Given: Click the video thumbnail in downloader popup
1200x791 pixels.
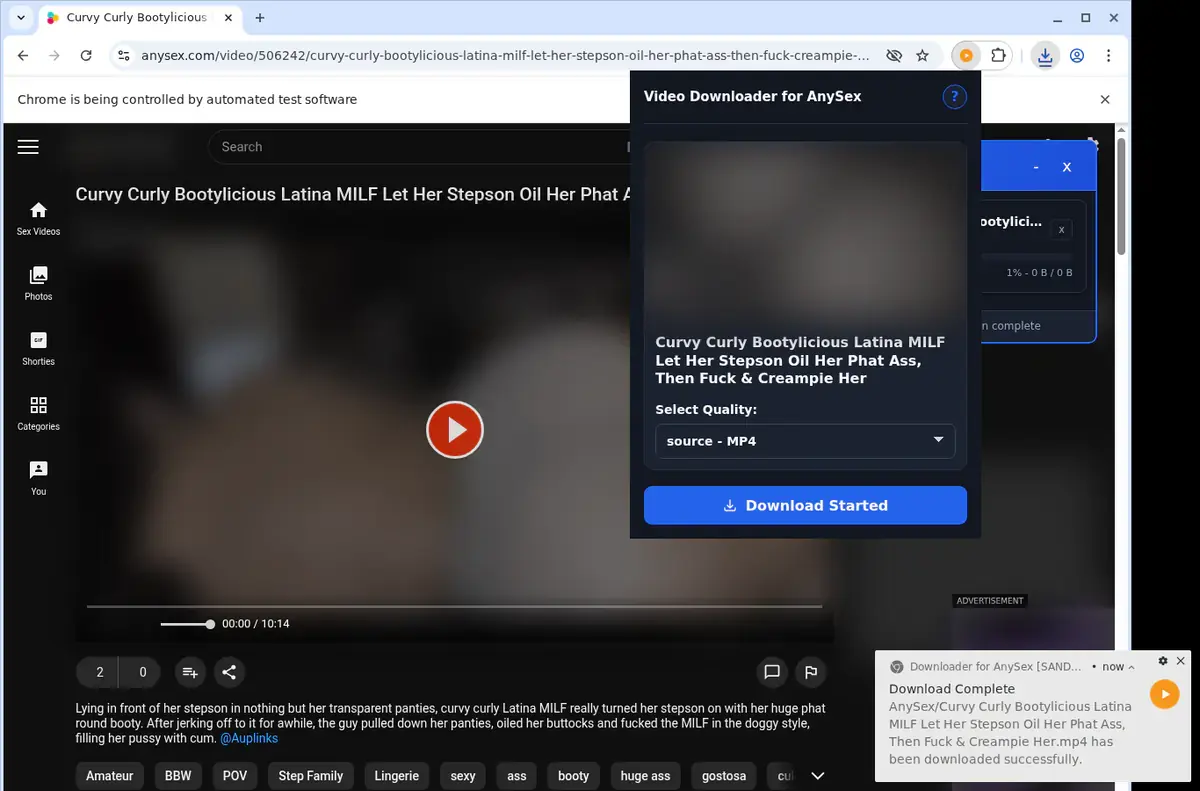Looking at the screenshot, I should click(805, 232).
